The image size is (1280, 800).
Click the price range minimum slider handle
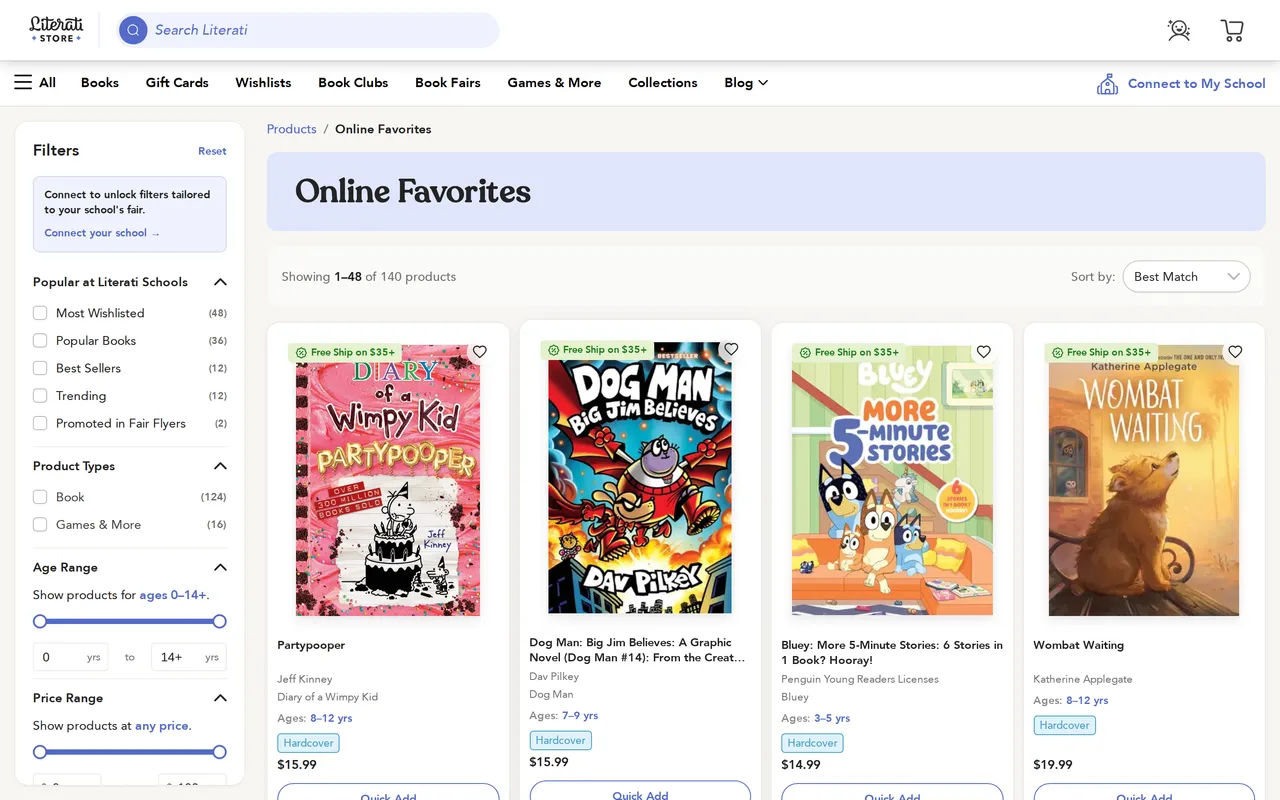40,752
